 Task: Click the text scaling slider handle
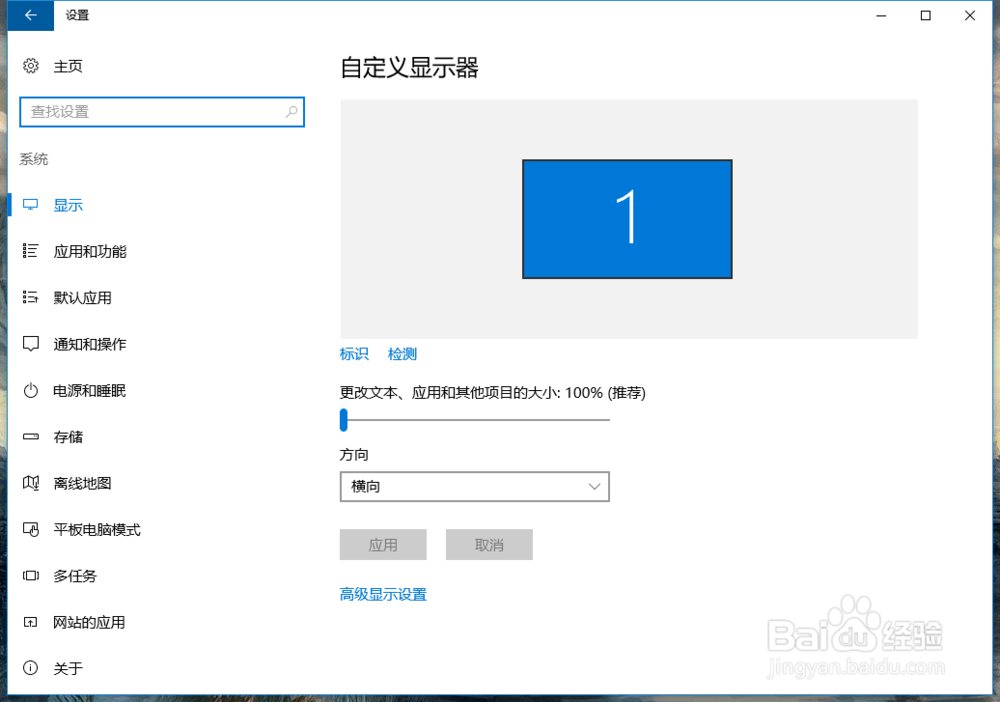pos(344,420)
